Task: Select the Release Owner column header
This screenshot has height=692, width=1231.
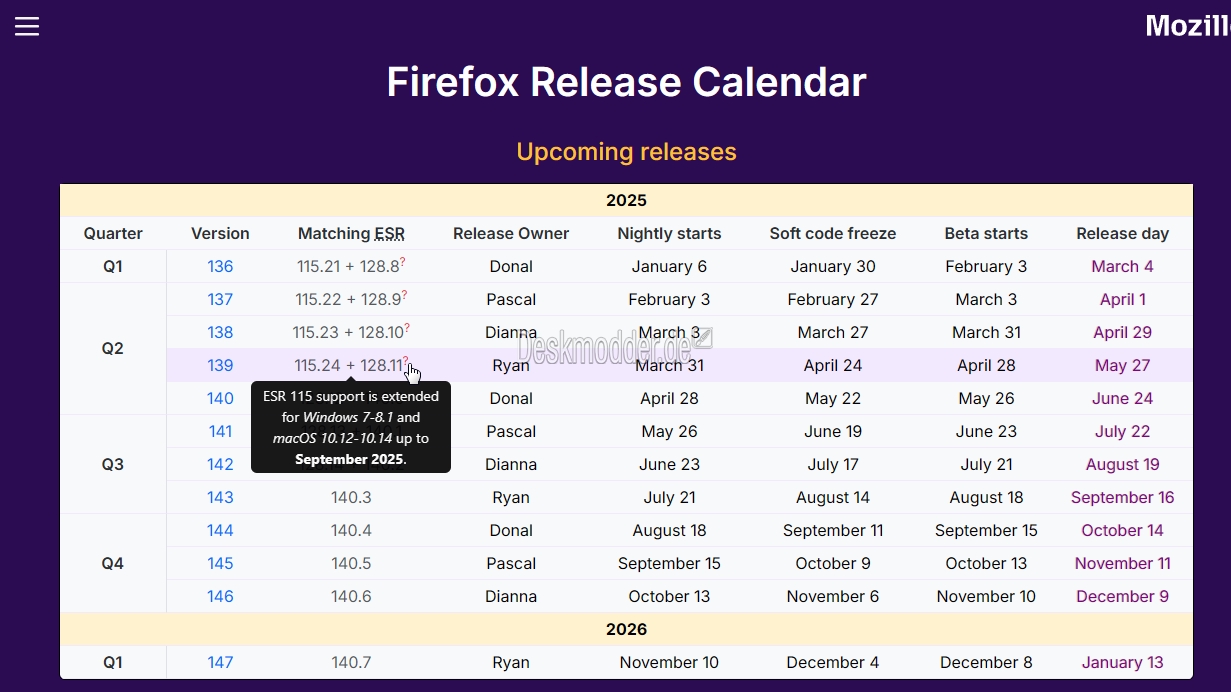Action: point(511,233)
